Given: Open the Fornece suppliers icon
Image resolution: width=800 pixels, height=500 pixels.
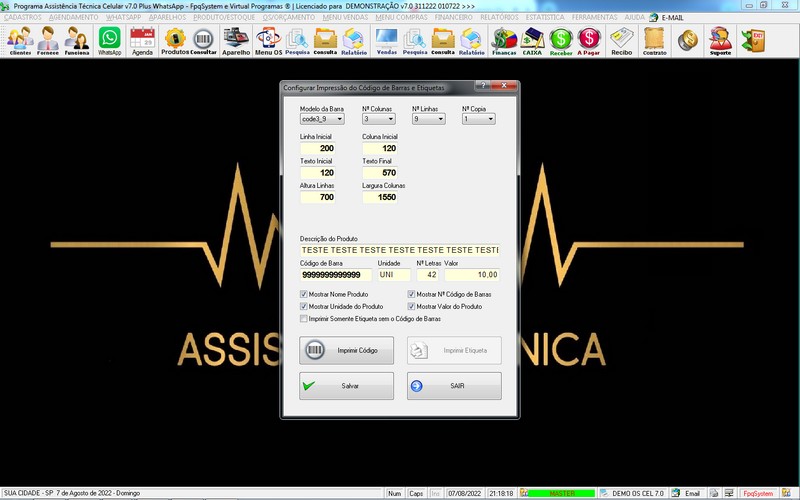Looking at the screenshot, I should pyautogui.click(x=48, y=41).
